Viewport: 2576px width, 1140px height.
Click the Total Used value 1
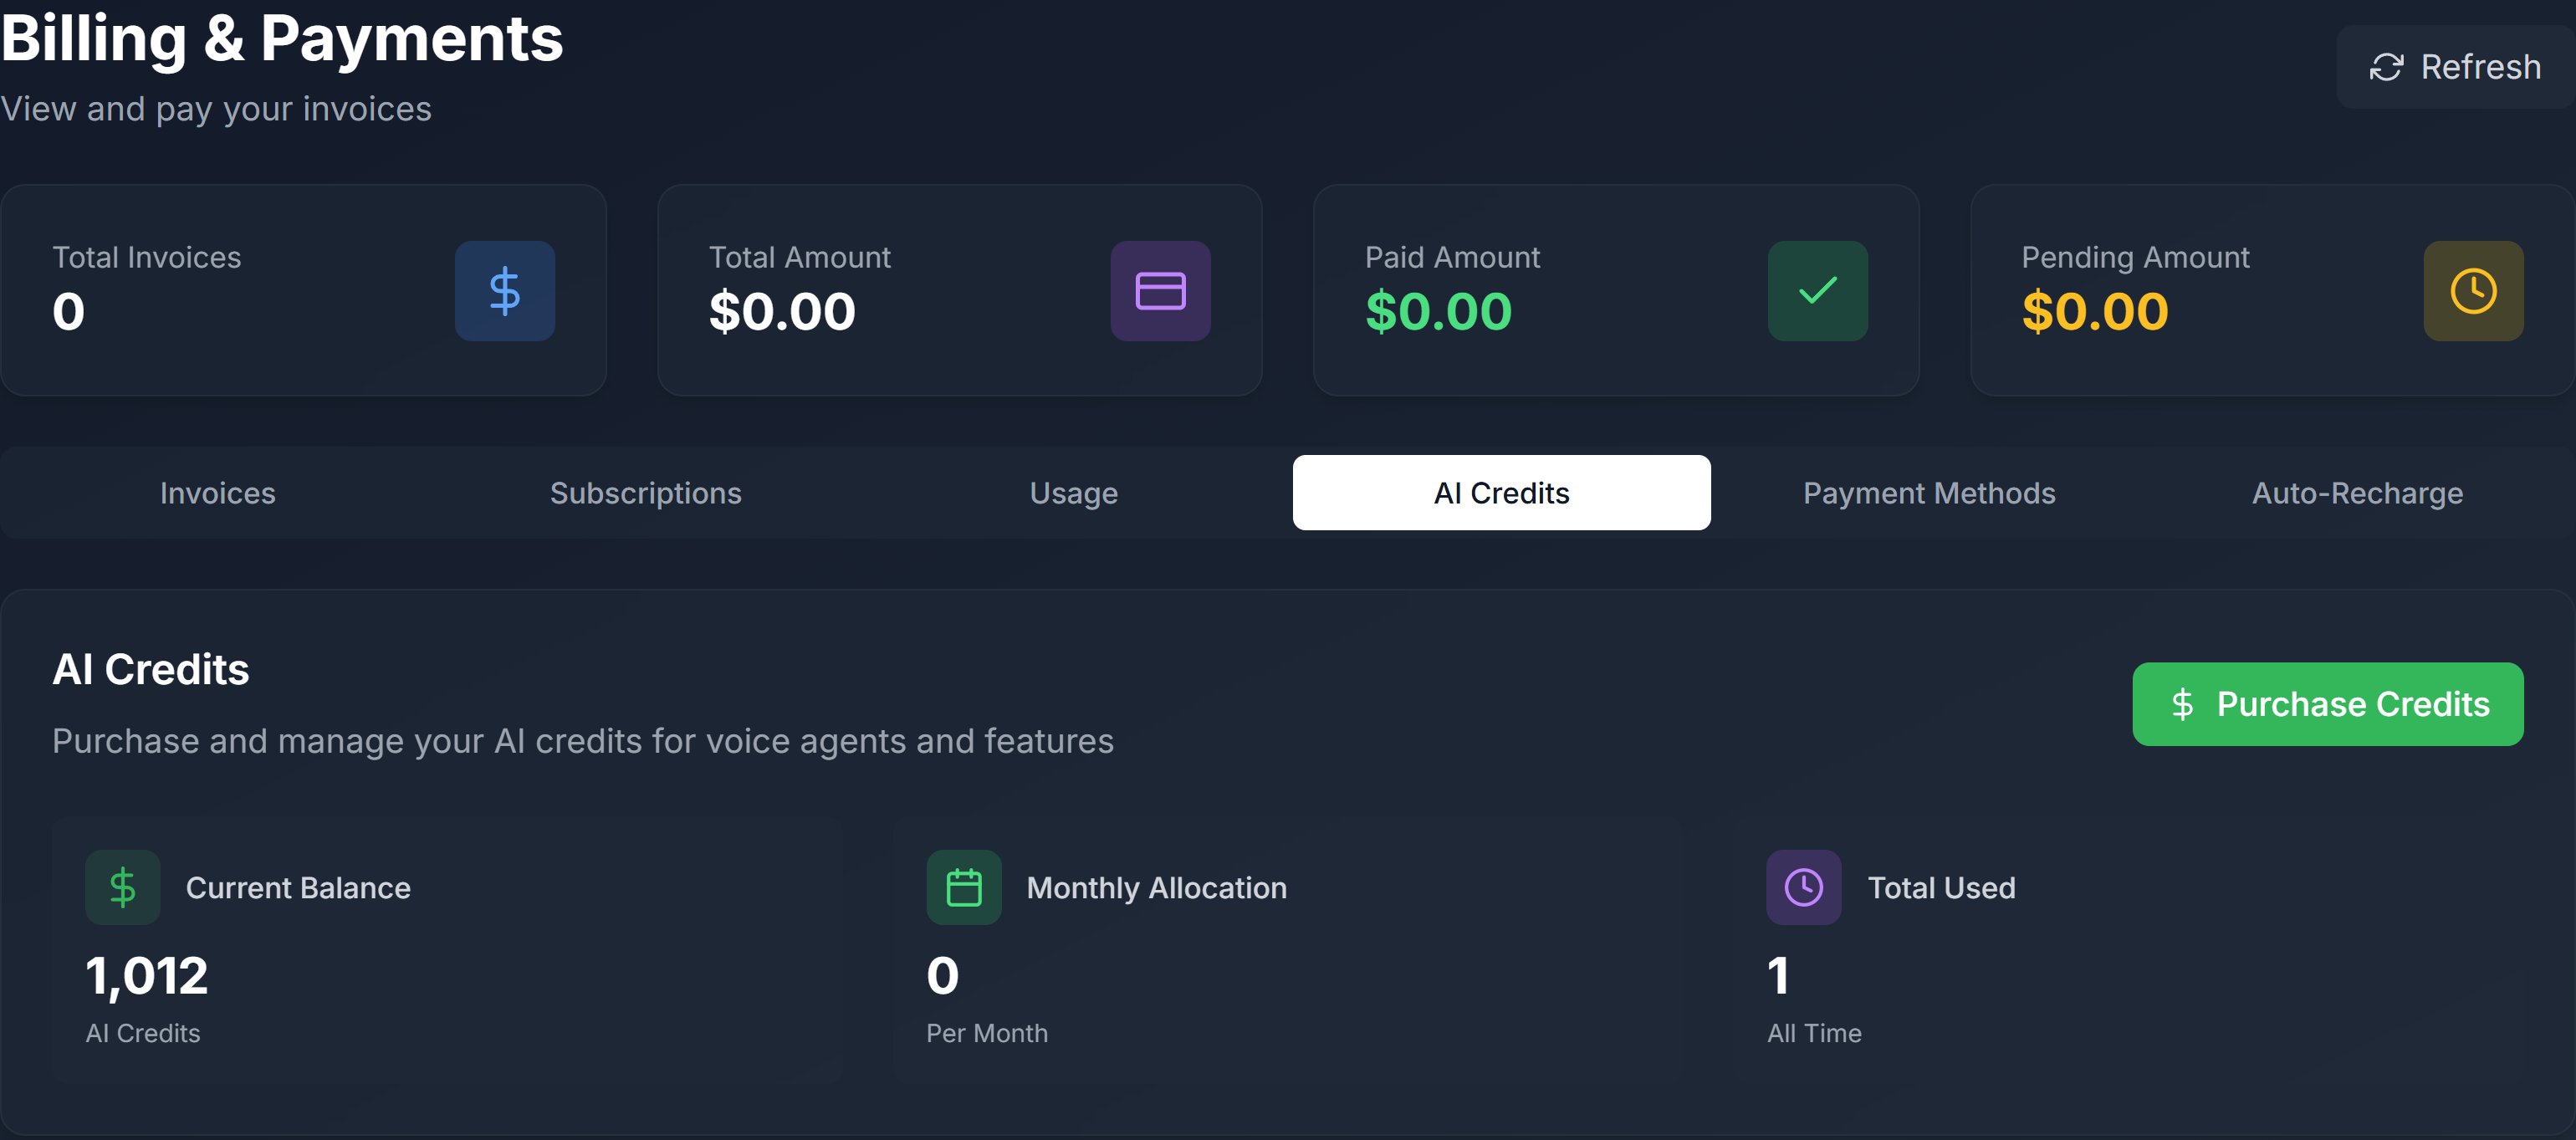(x=1778, y=976)
